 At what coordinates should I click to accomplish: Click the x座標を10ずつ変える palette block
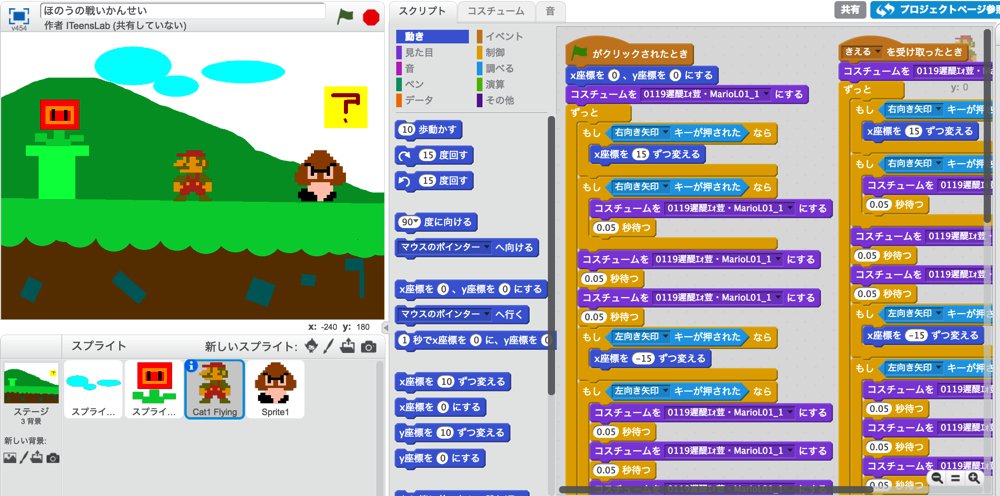(453, 382)
